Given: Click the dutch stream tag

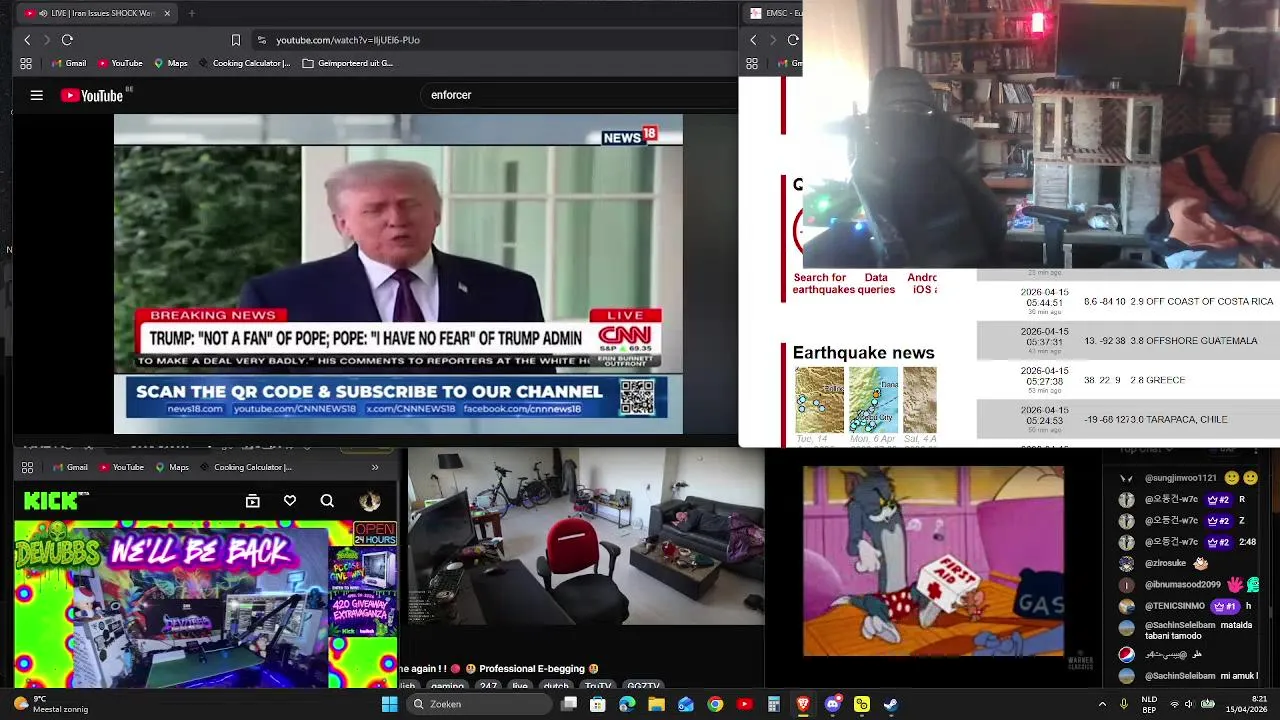Looking at the screenshot, I should [555, 686].
